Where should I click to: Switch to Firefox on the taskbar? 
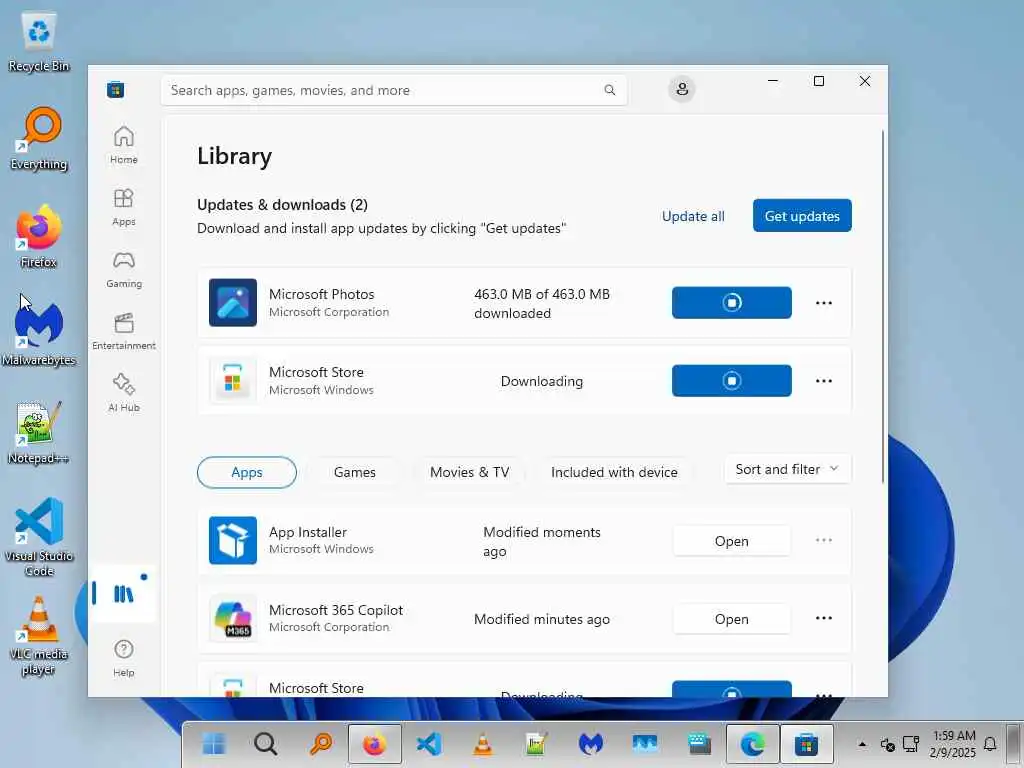pyautogui.click(x=375, y=743)
